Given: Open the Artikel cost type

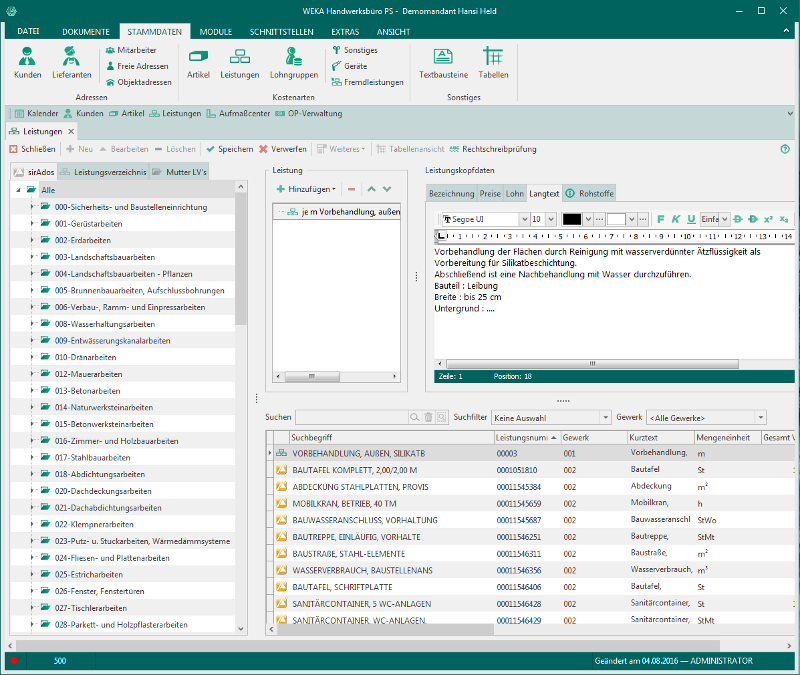Looking at the screenshot, I should coord(198,62).
